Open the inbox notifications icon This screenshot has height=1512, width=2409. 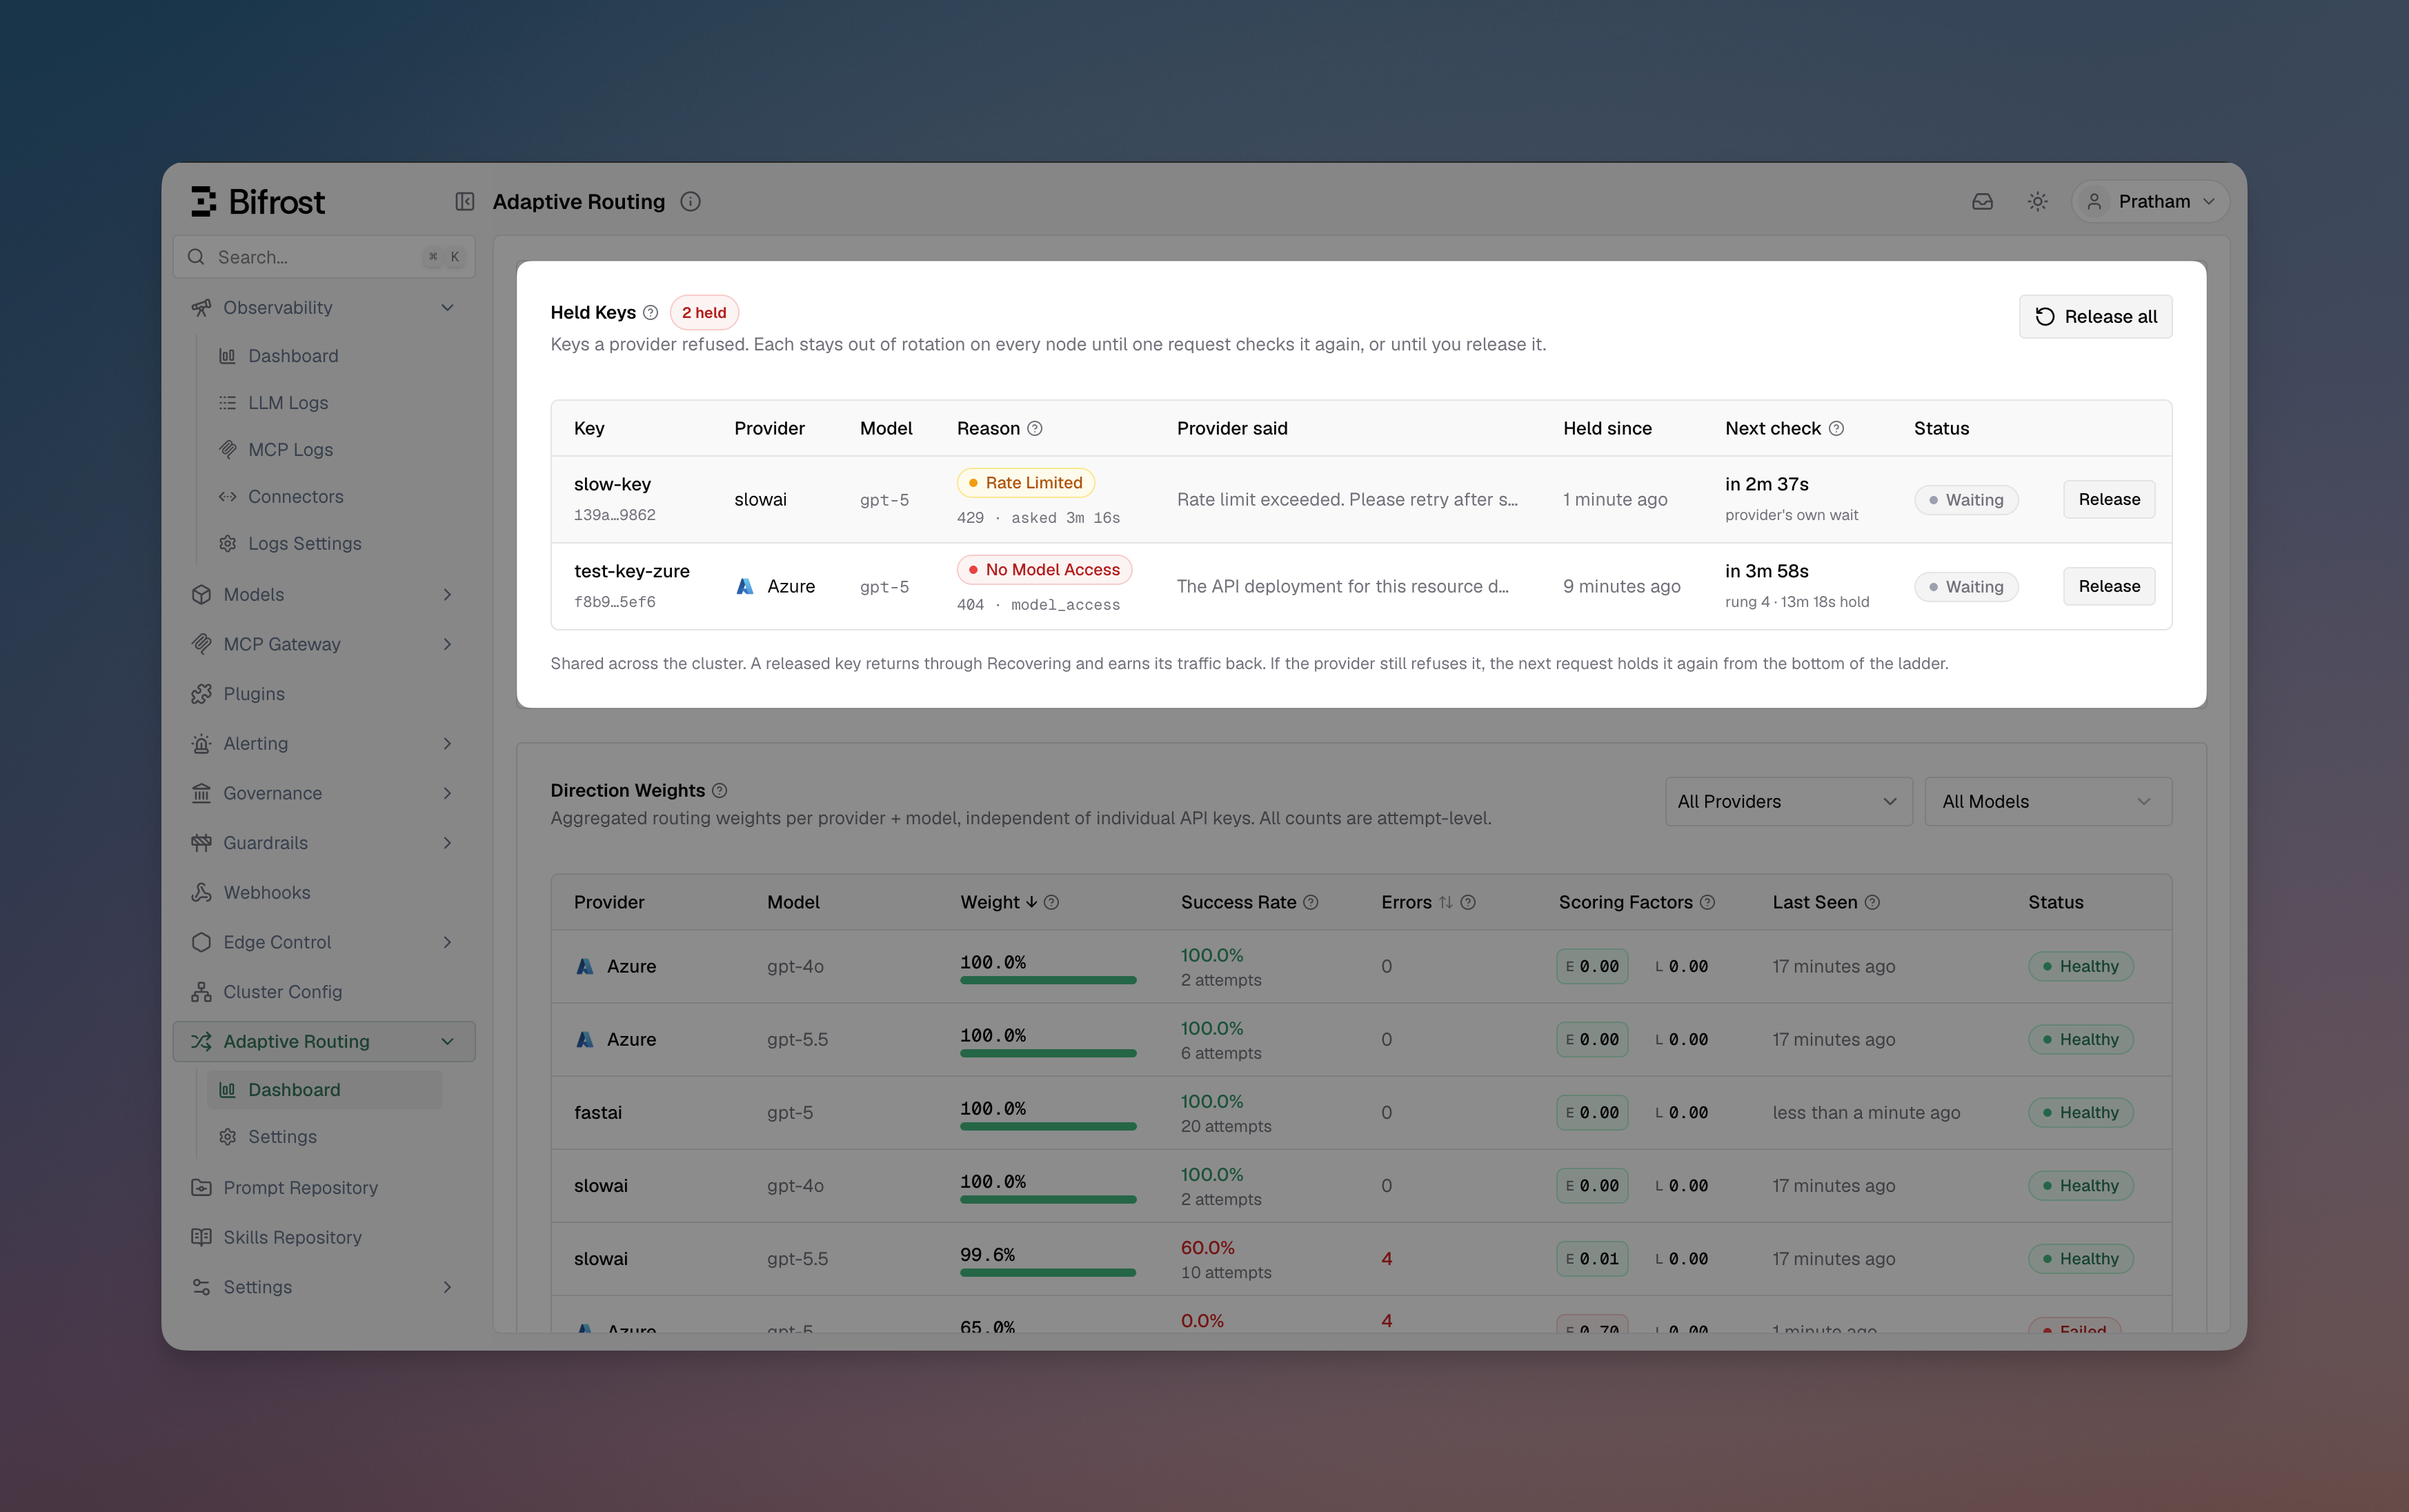[1982, 202]
